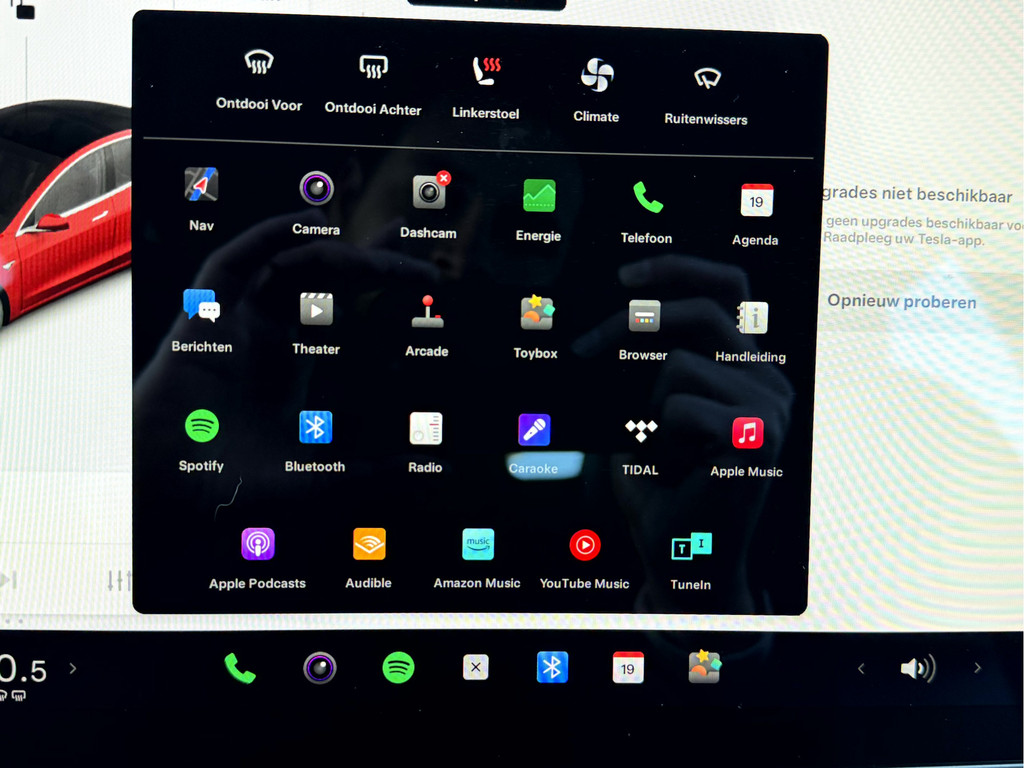
Task: Toggle Ontdooi Achter rear defrost
Action: 374,67
